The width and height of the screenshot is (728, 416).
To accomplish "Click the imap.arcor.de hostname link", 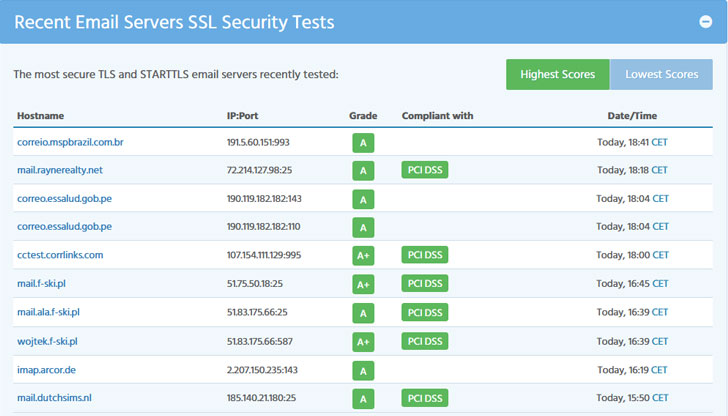I will pyautogui.click(x=47, y=369).
